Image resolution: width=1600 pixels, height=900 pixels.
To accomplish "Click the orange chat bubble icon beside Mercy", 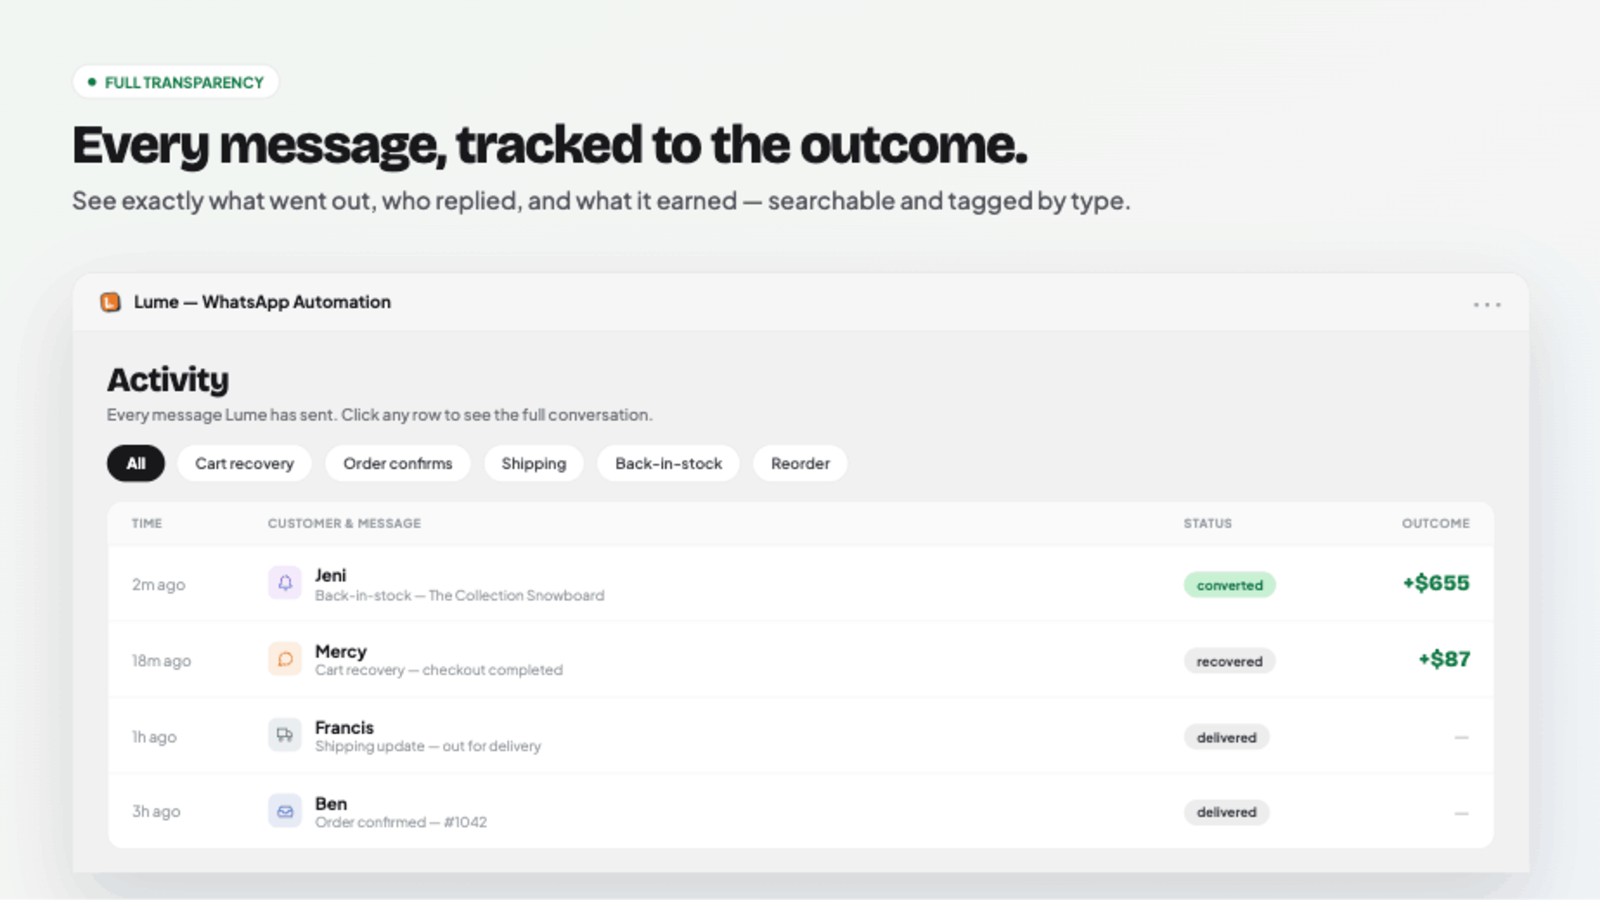I will pyautogui.click(x=285, y=659).
